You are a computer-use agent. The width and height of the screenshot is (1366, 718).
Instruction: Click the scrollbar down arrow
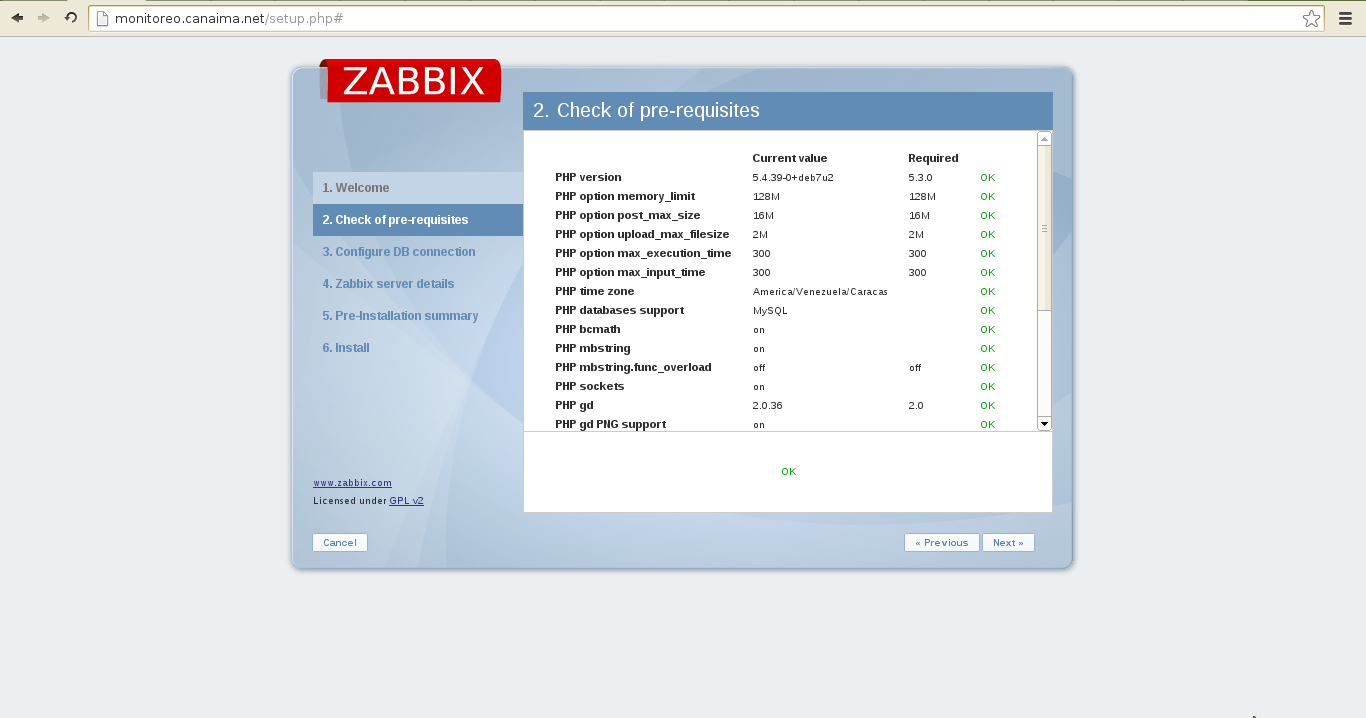click(x=1044, y=423)
